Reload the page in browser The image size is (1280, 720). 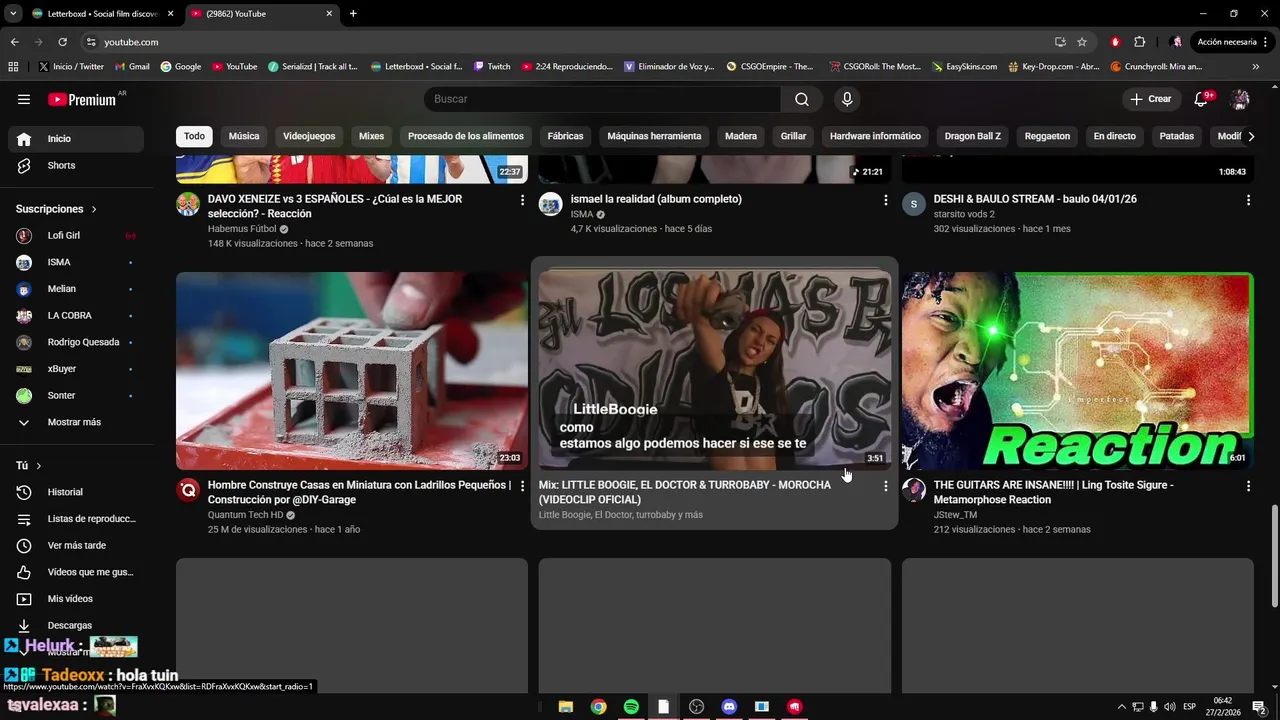(x=62, y=42)
